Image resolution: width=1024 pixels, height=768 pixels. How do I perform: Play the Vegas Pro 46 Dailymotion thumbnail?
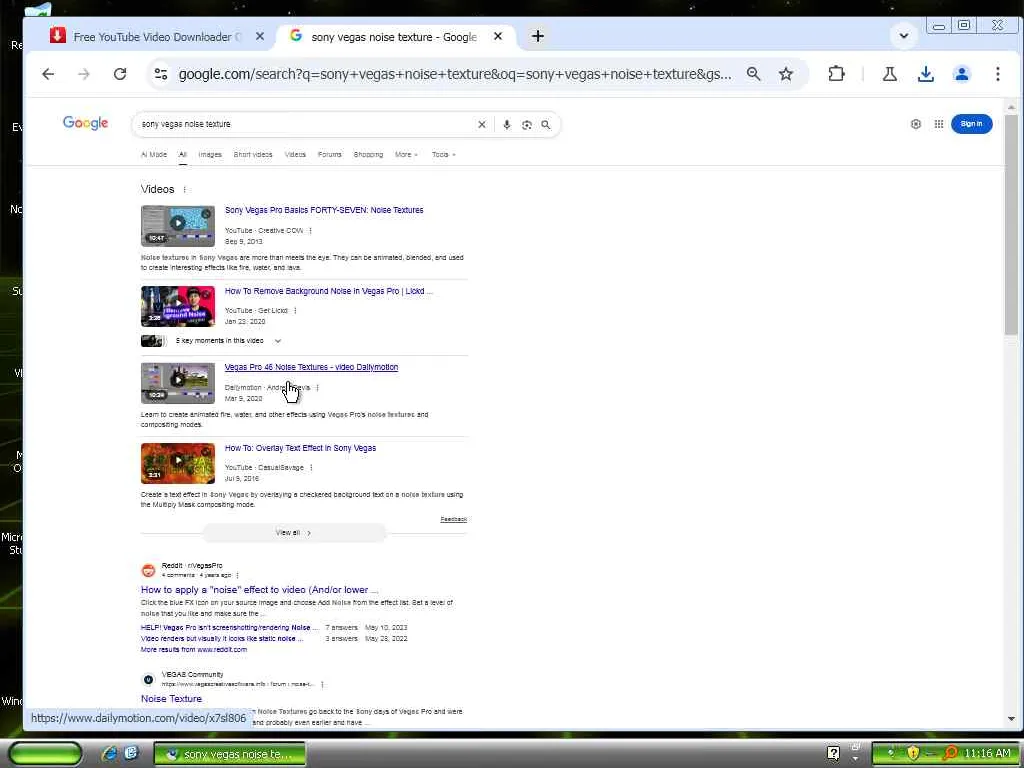(178, 383)
